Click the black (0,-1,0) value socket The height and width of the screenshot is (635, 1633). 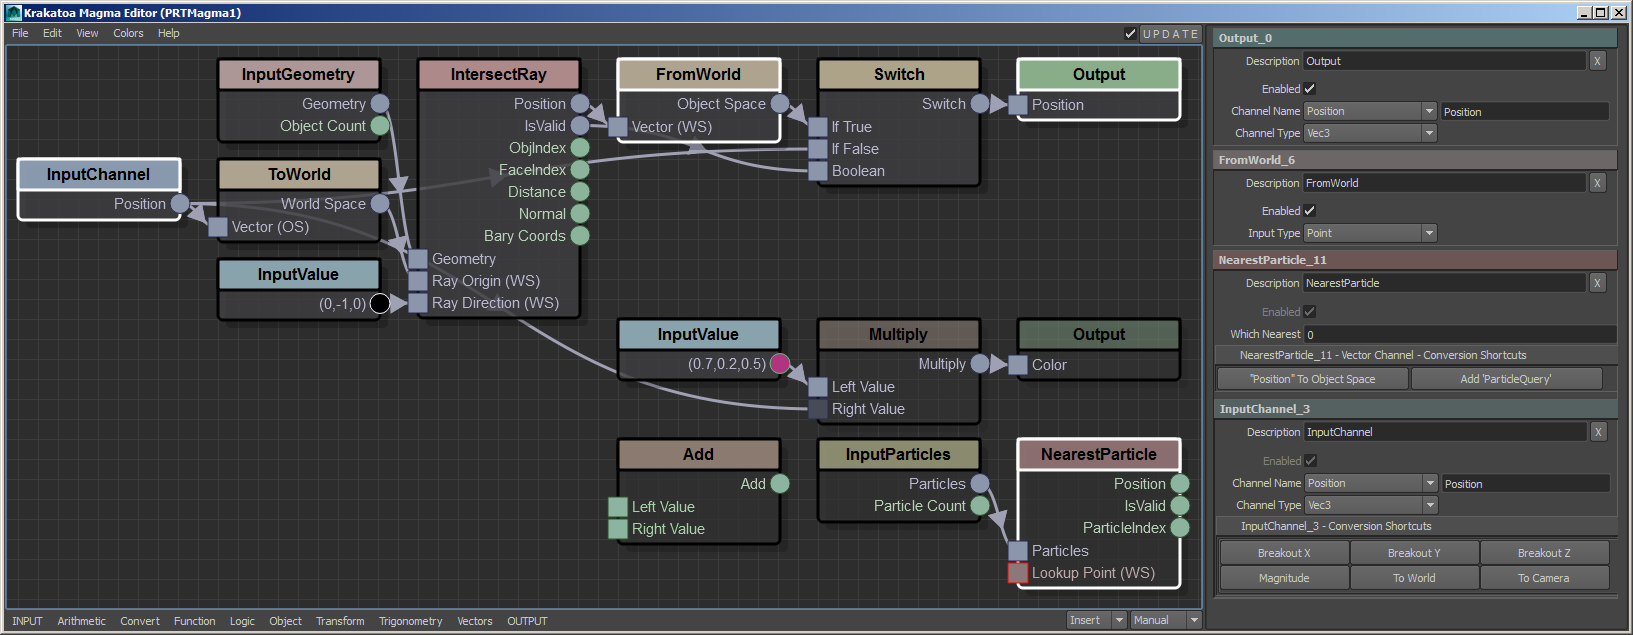[380, 304]
